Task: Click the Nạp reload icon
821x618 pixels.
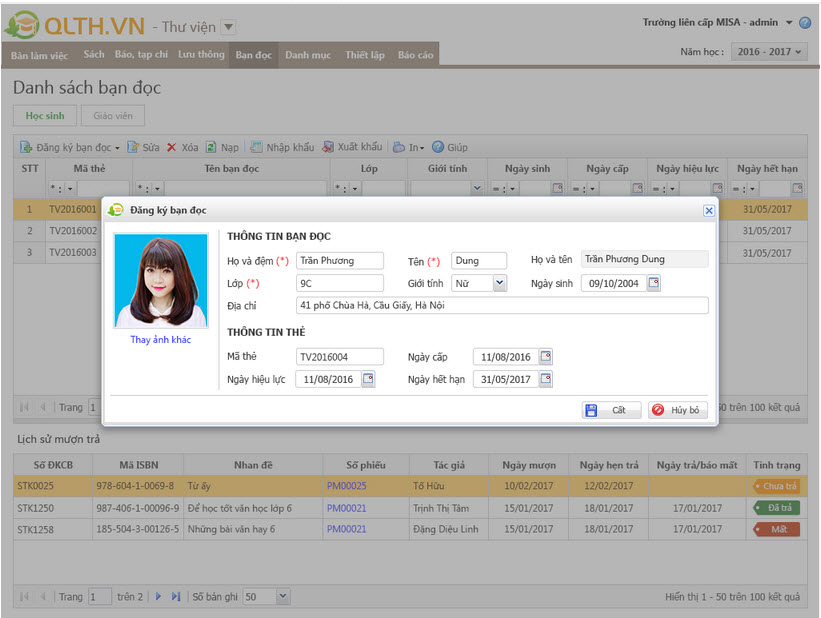Action: pos(211,147)
